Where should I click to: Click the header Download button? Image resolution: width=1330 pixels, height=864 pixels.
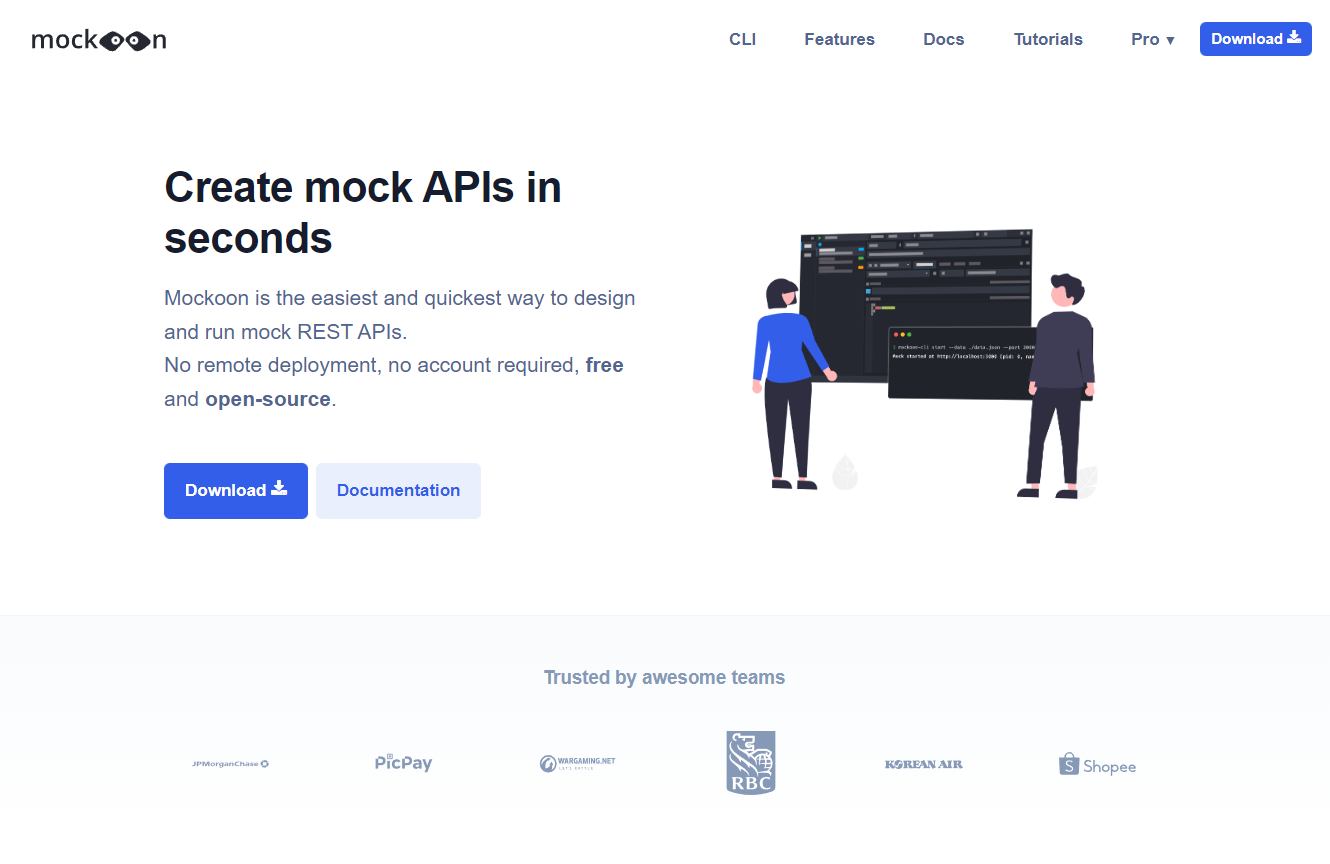pos(1256,39)
